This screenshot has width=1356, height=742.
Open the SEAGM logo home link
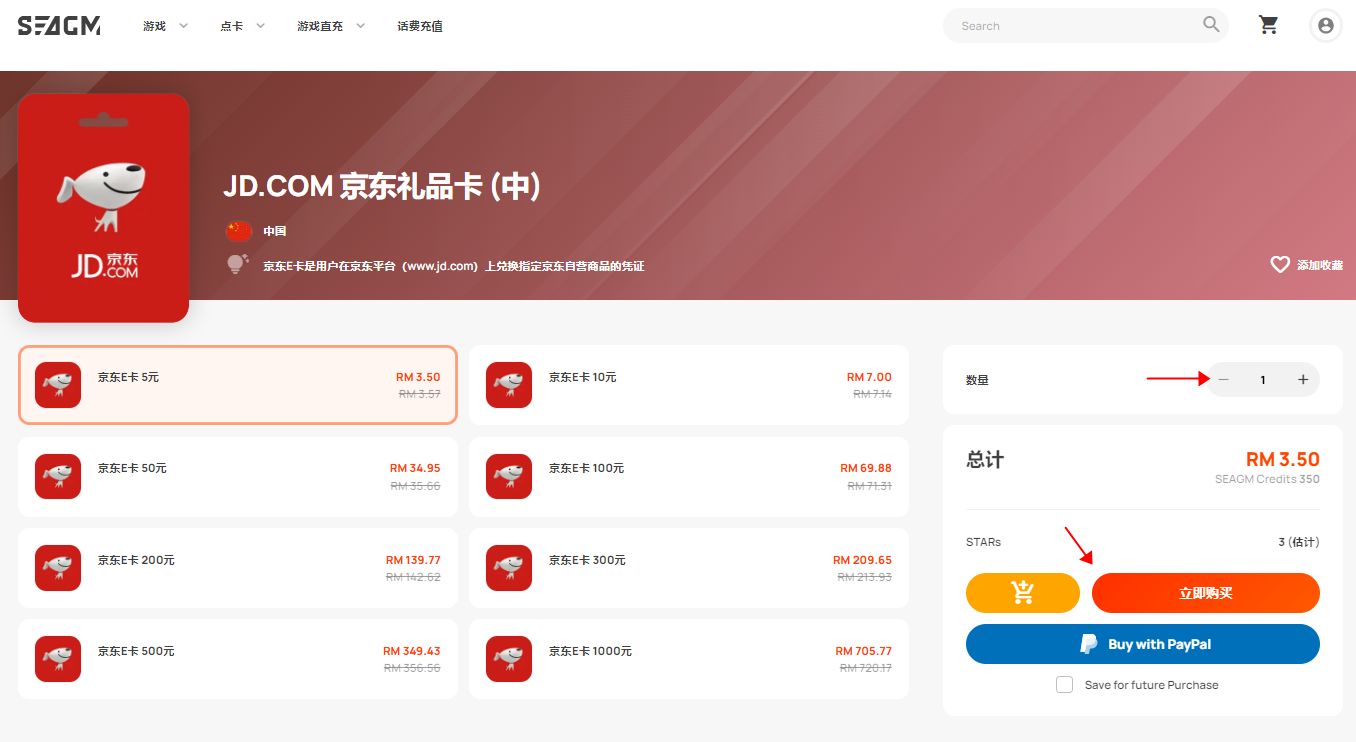click(59, 26)
